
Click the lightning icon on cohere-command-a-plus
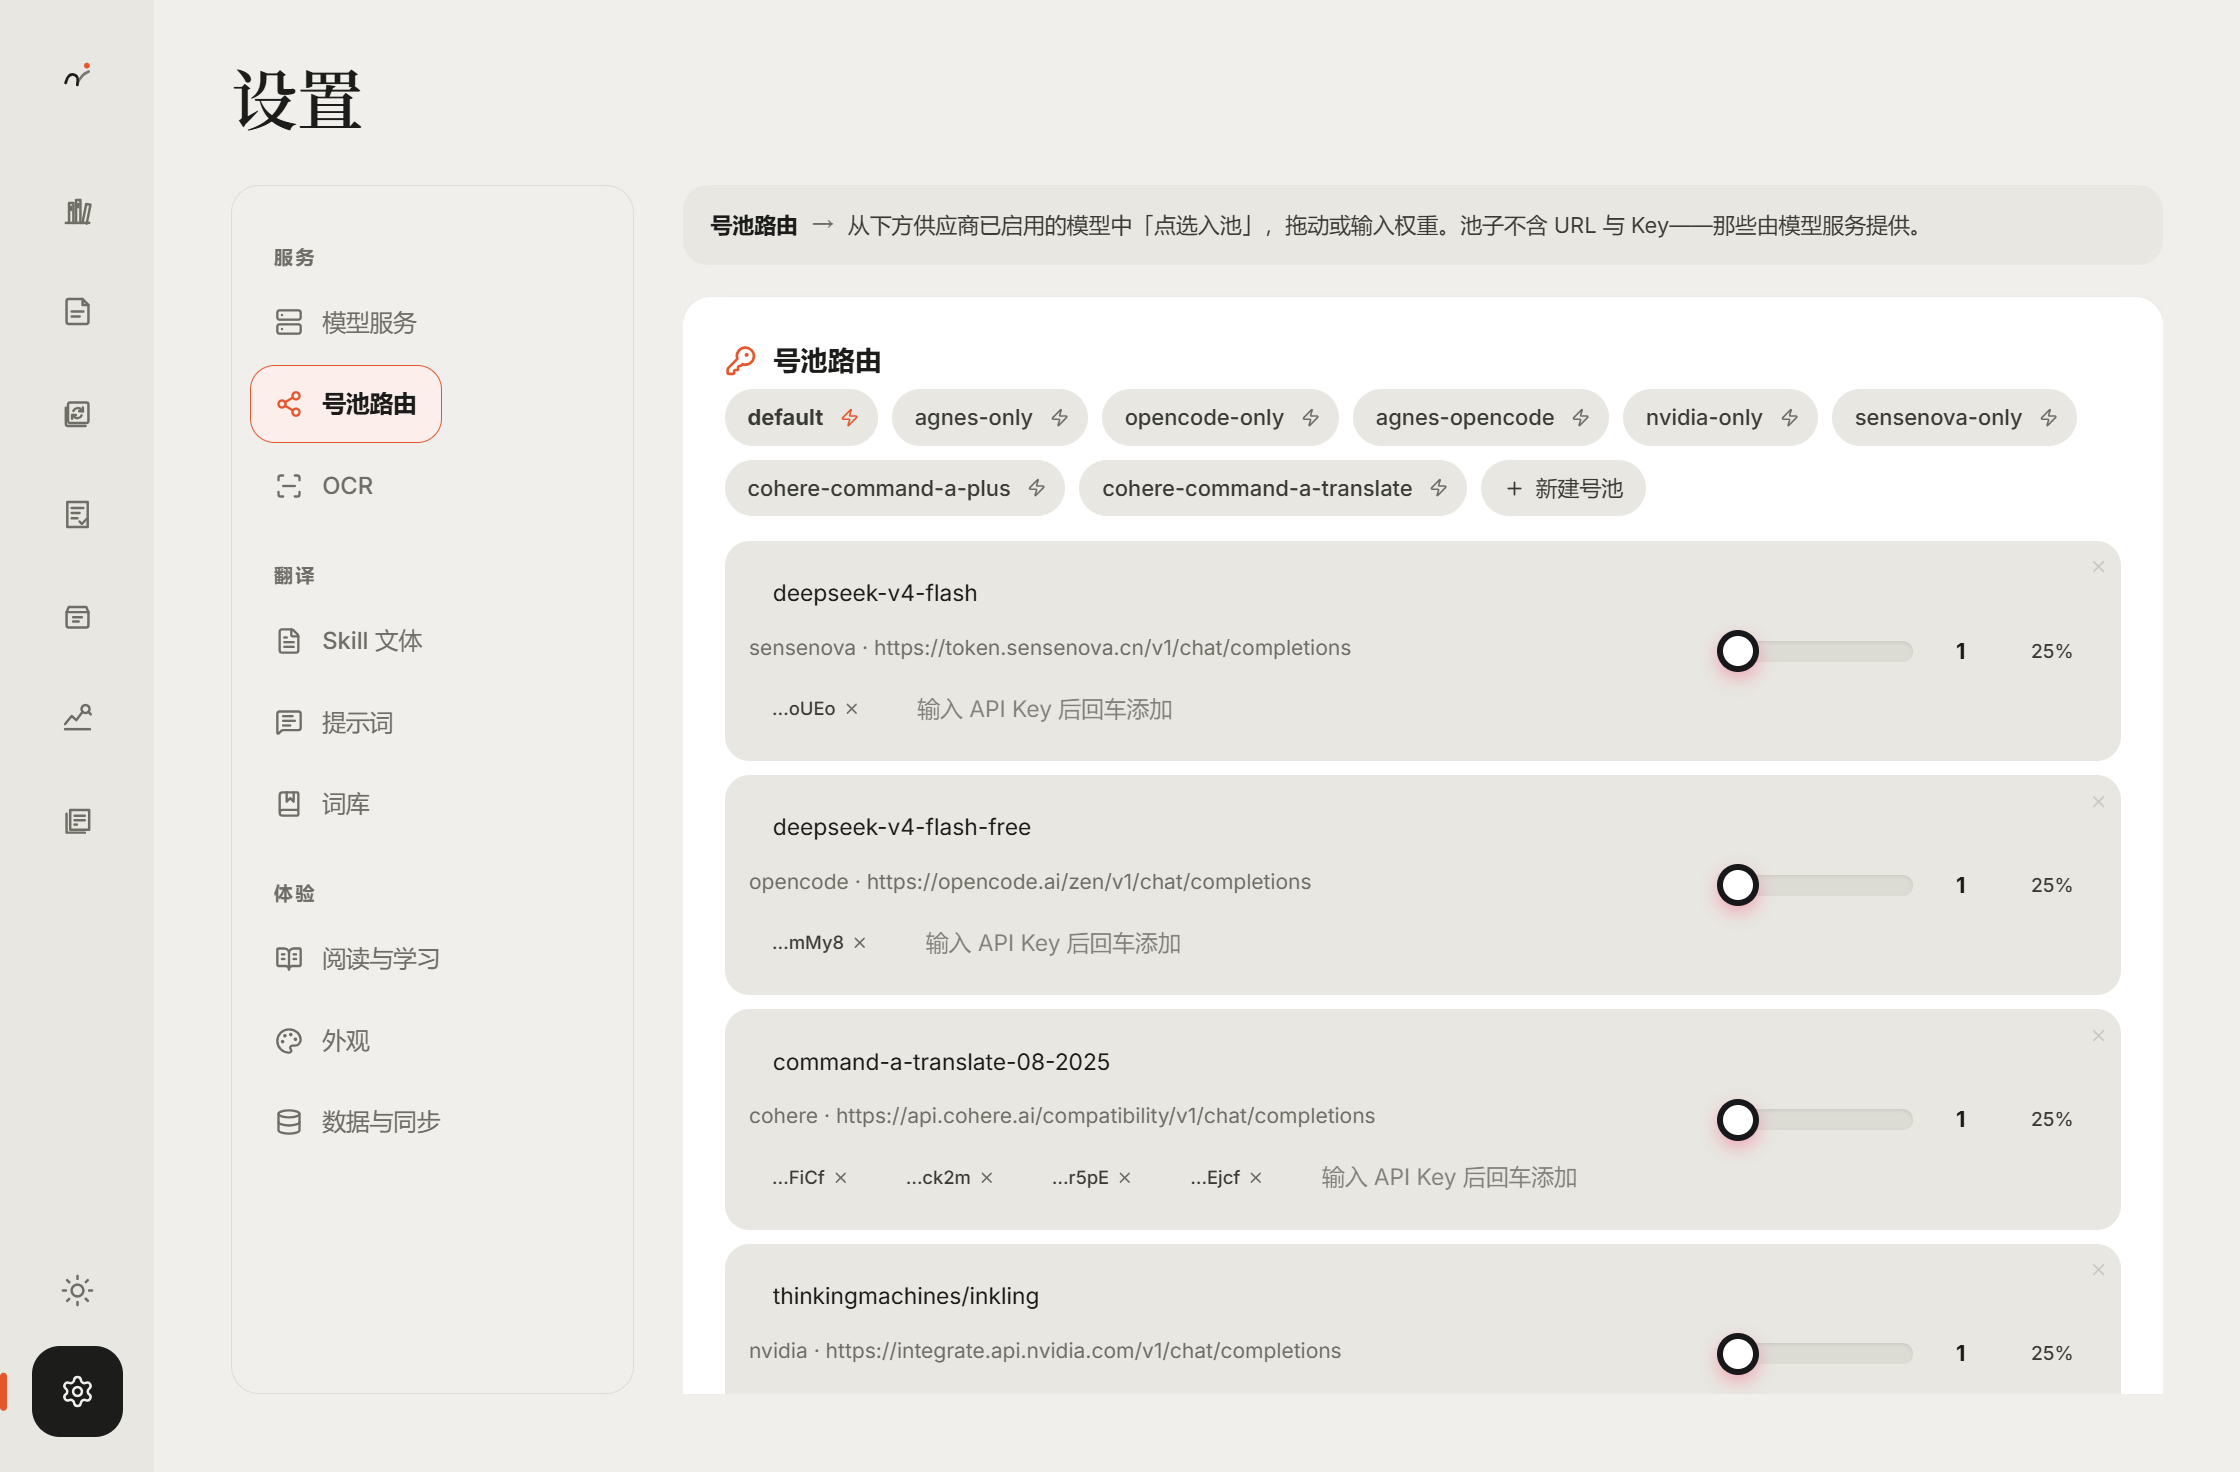tap(1037, 488)
